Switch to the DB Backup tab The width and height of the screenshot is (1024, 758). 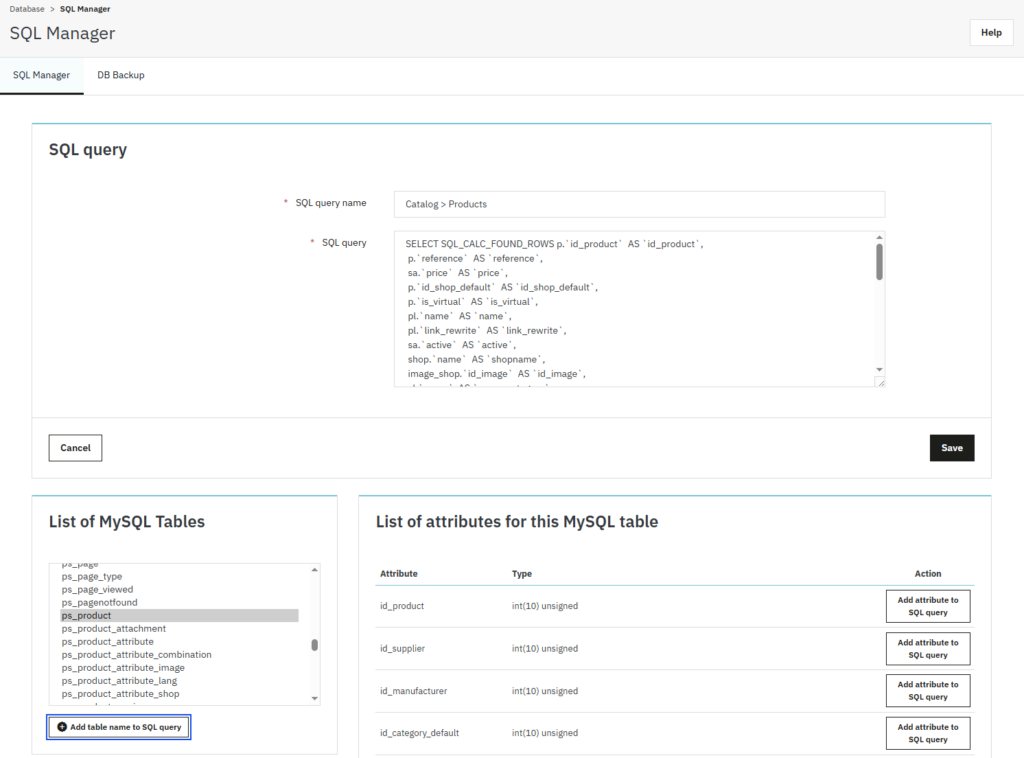click(x=121, y=75)
